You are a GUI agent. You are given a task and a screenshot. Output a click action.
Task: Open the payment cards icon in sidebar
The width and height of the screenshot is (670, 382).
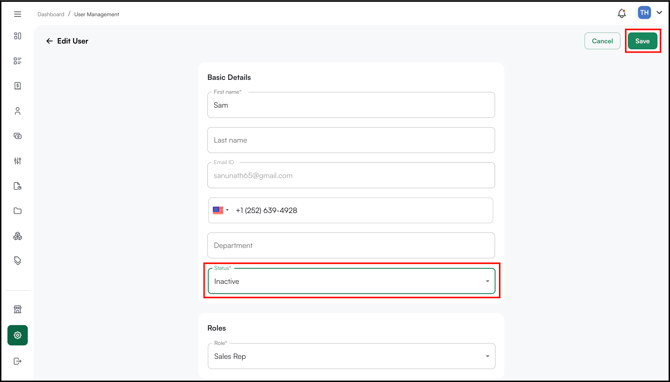tap(18, 136)
